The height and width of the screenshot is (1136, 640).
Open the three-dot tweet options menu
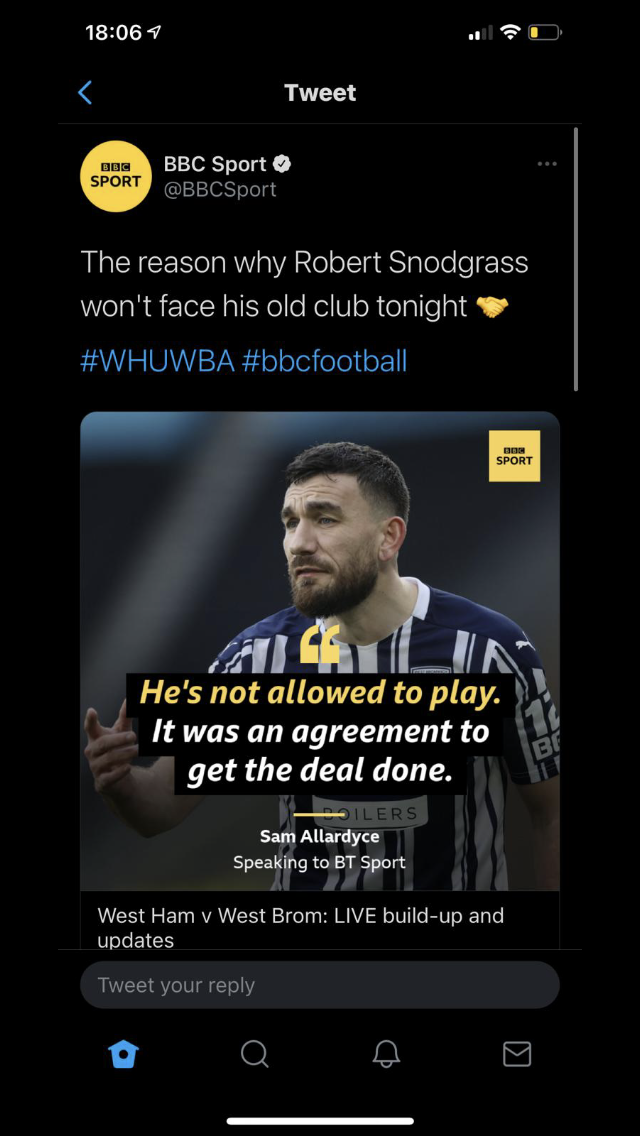pos(547,164)
